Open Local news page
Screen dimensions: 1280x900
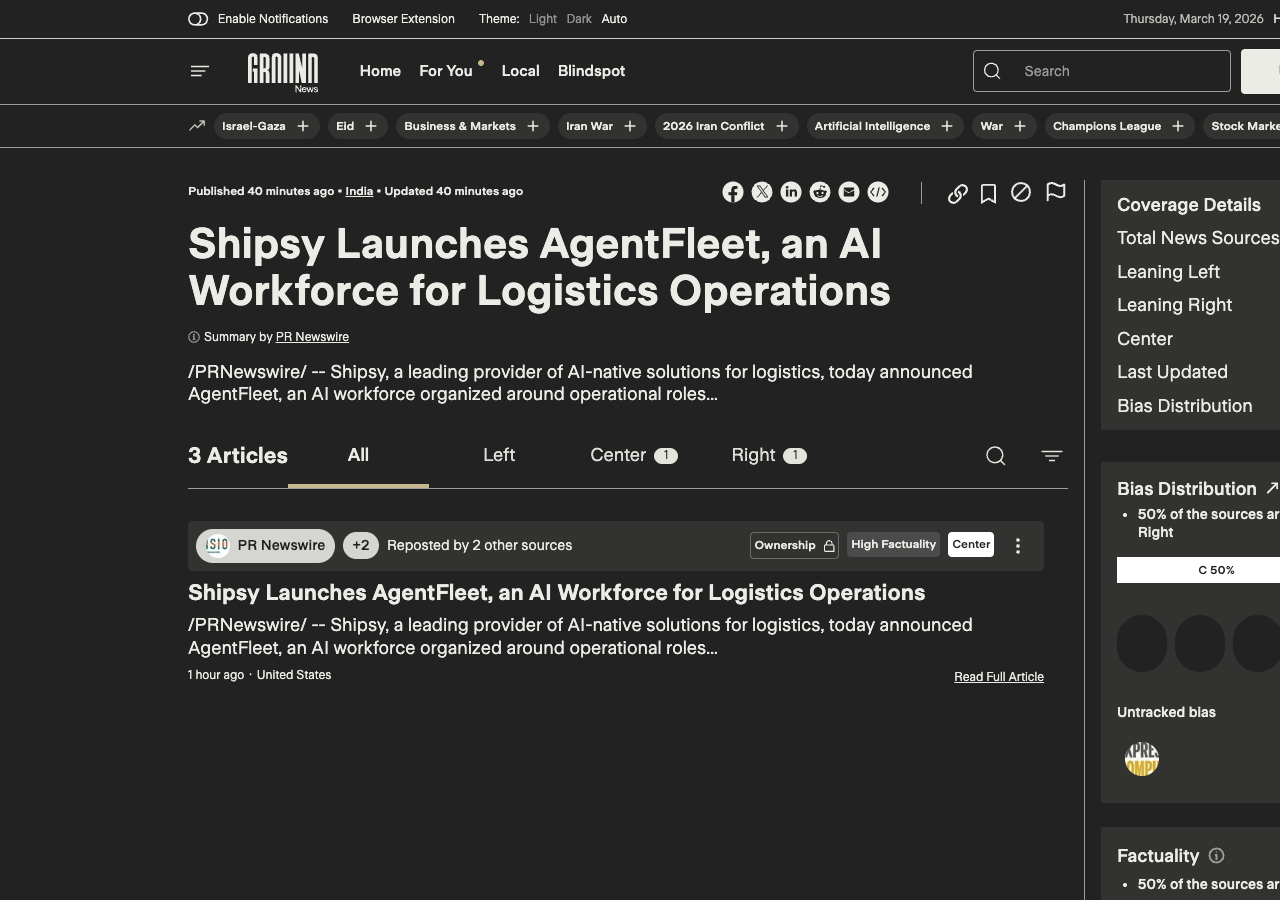[x=520, y=71]
